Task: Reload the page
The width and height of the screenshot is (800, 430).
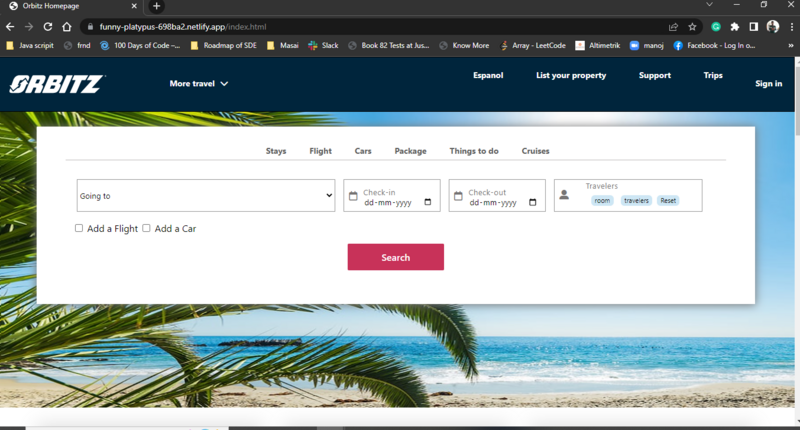Action: point(48,27)
